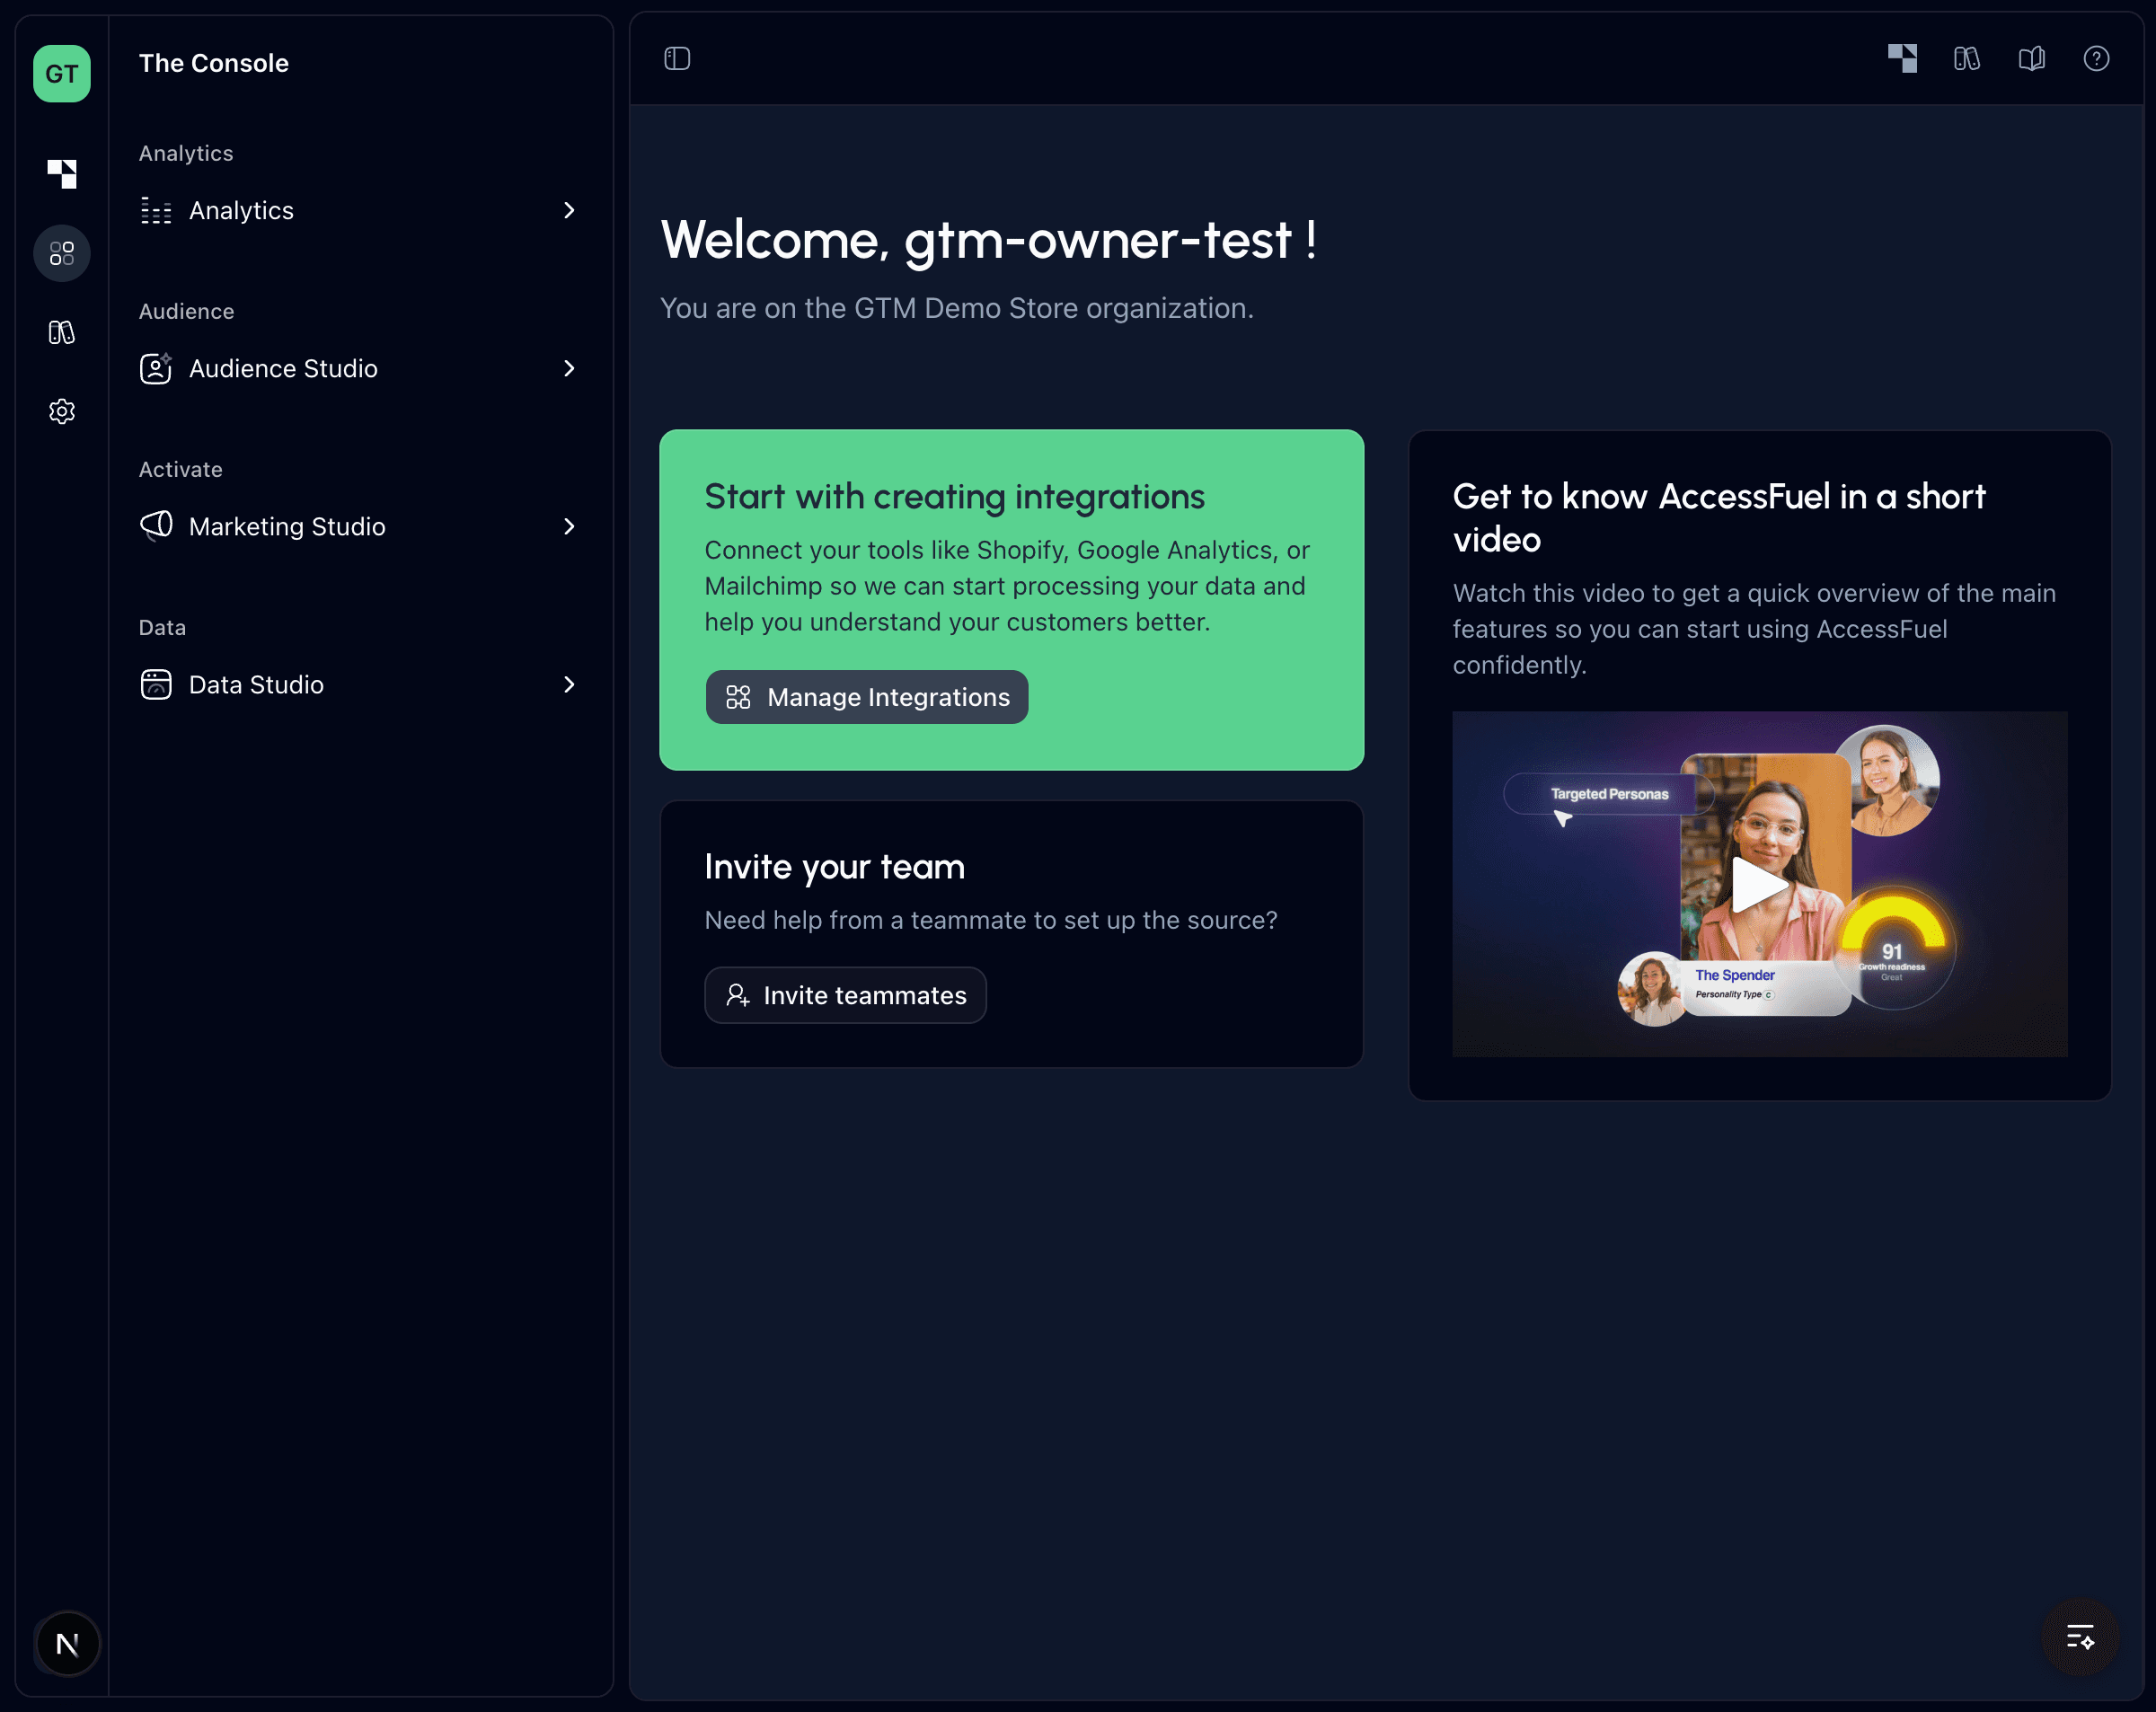Expand Marketing Studio using its chevron
The width and height of the screenshot is (2156, 1712).
click(570, 527)
